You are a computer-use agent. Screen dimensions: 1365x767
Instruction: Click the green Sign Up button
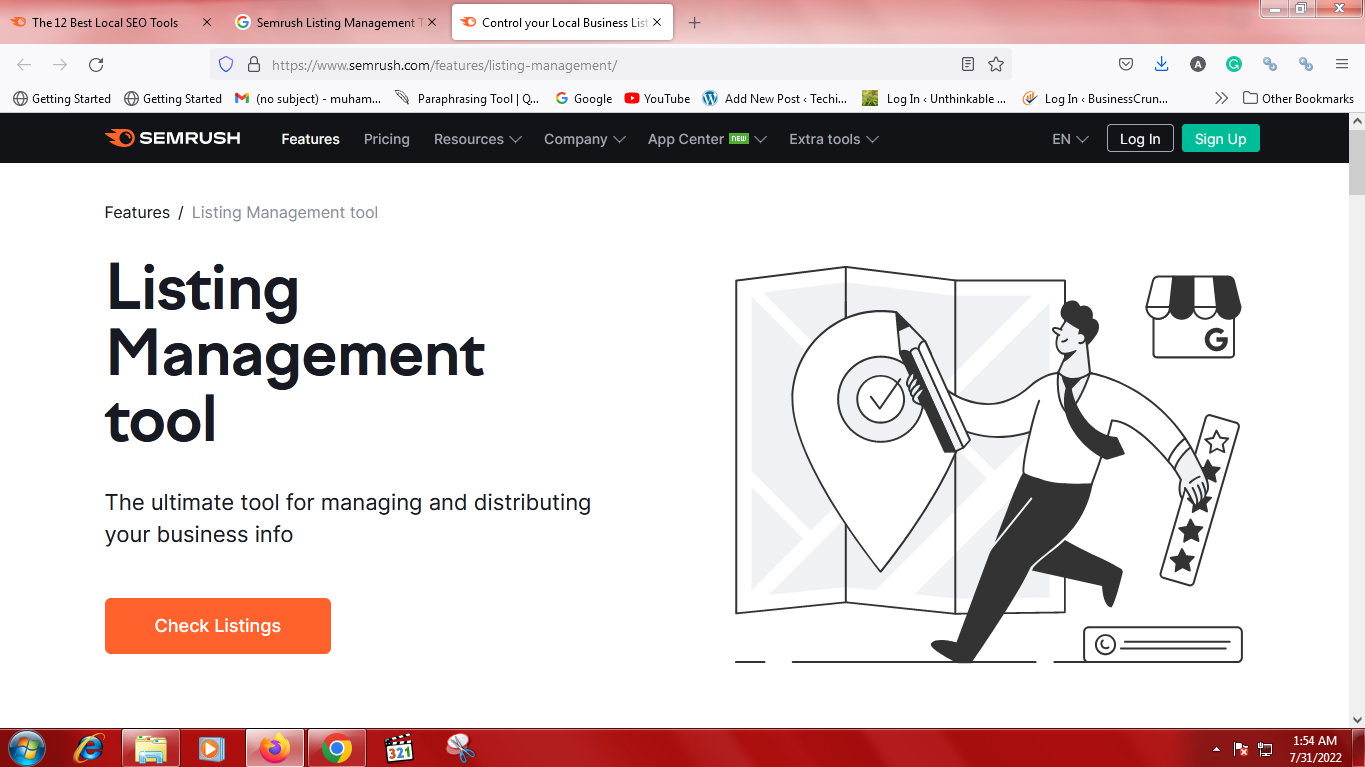(1221, 139)
